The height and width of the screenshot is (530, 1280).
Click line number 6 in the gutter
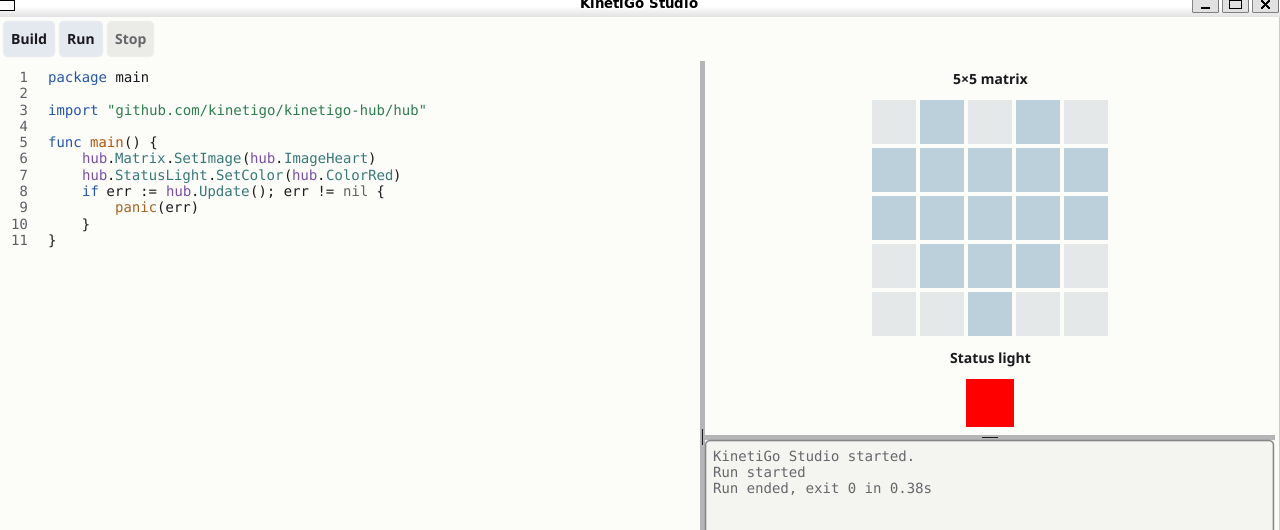coord(23,159)
